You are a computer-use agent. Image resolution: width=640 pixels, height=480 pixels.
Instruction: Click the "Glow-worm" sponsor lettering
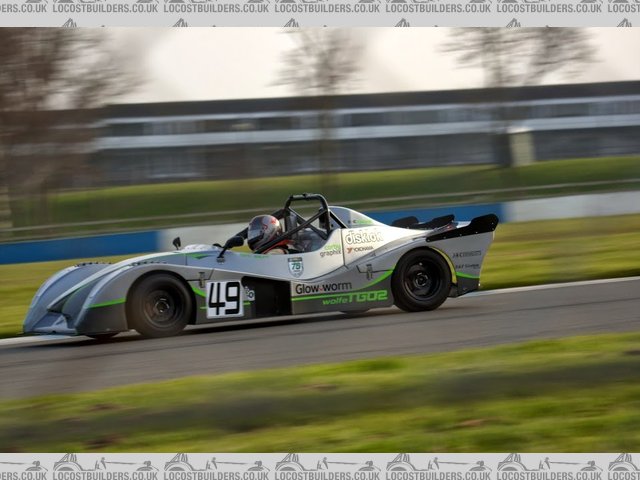point(323,288)
